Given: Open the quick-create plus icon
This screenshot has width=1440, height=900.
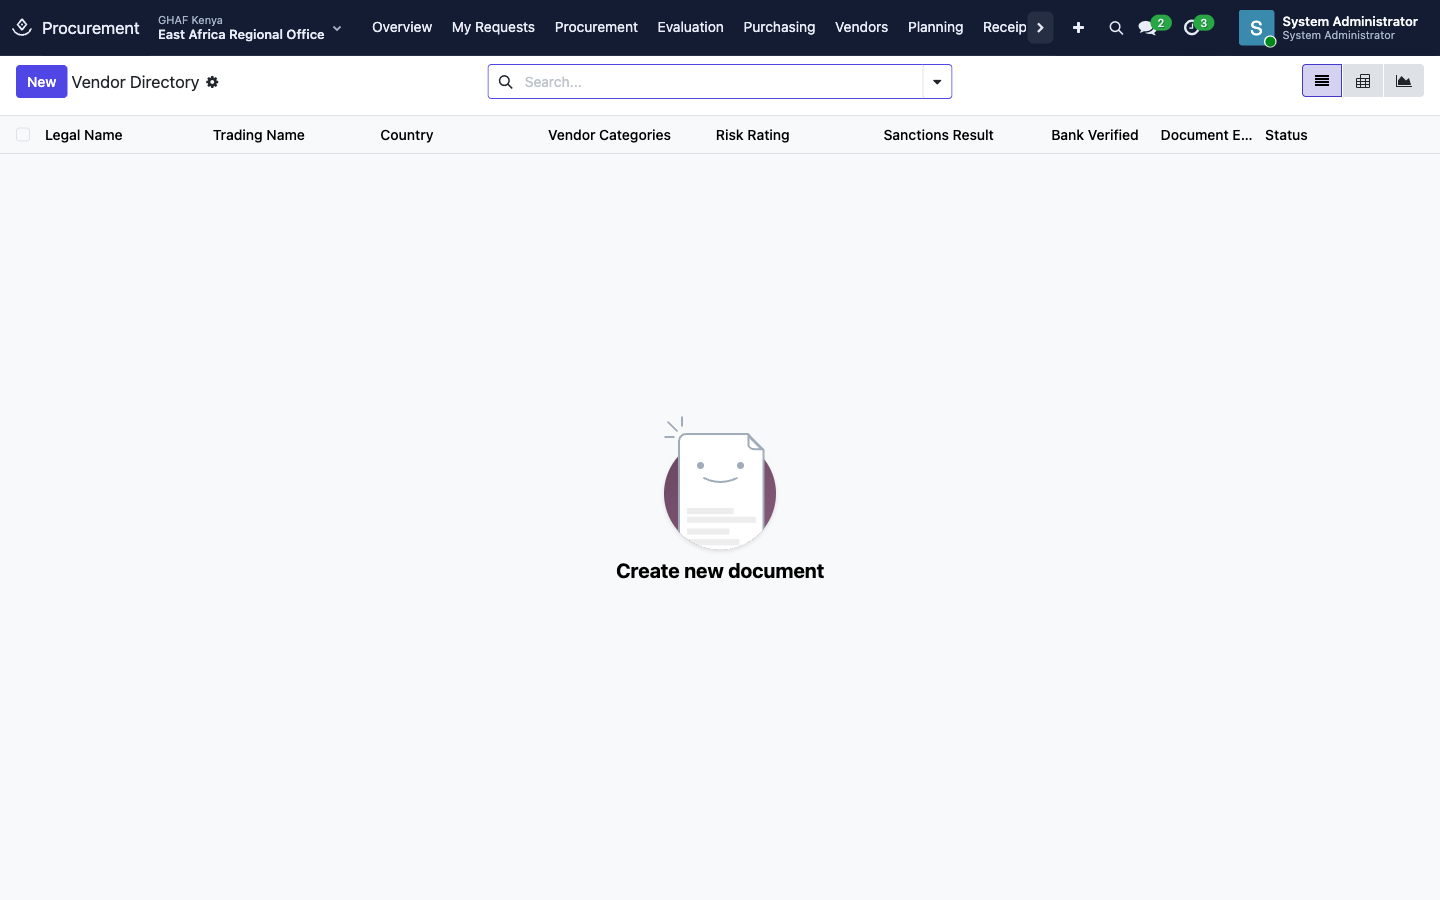Looking at the screenshot, I should pos(1078,28).
